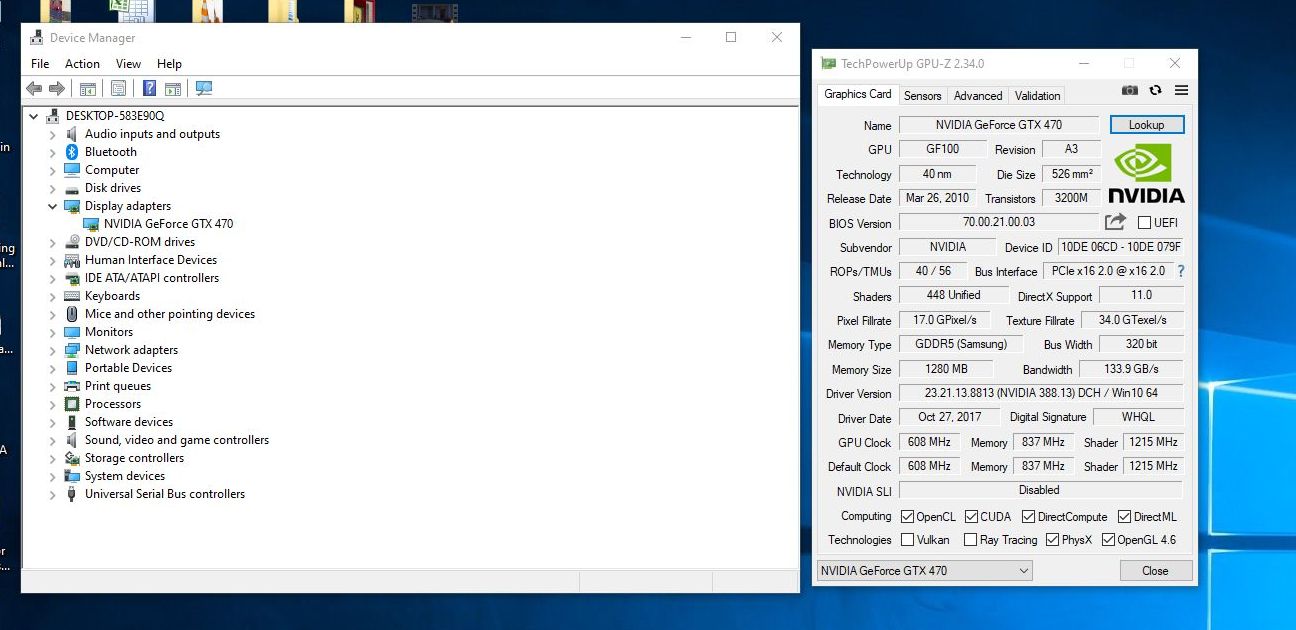
Task: Expand Sound, video and game controllers
Action: pos(53,440)
